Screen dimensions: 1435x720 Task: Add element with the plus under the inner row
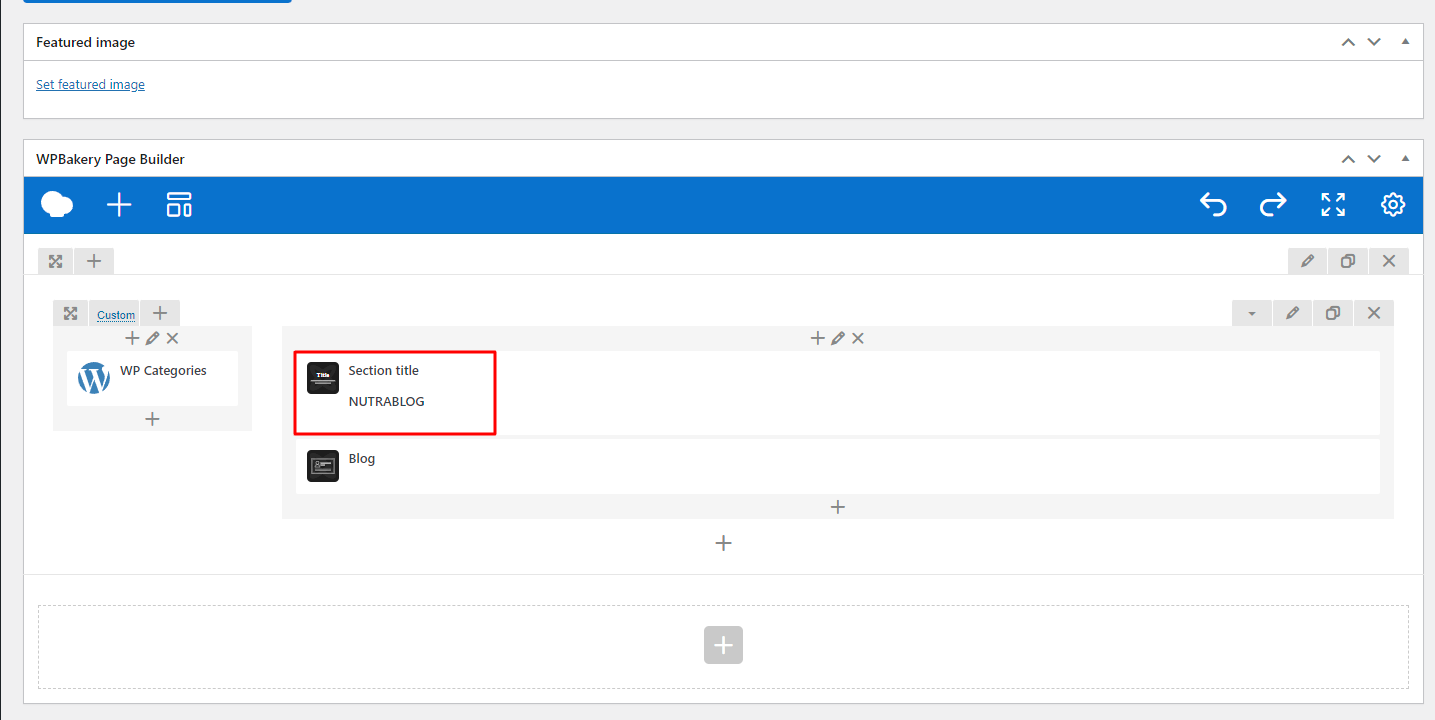tap(724, 543)
